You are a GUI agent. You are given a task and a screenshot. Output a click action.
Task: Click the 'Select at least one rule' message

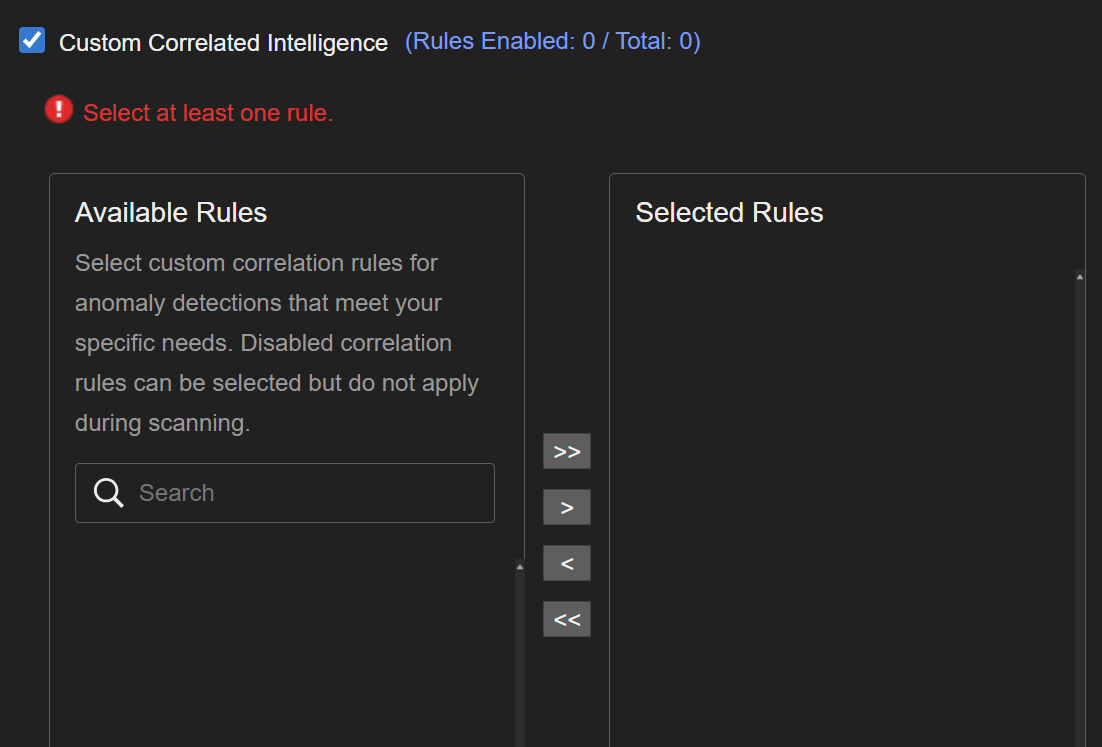click(x=208, y=114)
